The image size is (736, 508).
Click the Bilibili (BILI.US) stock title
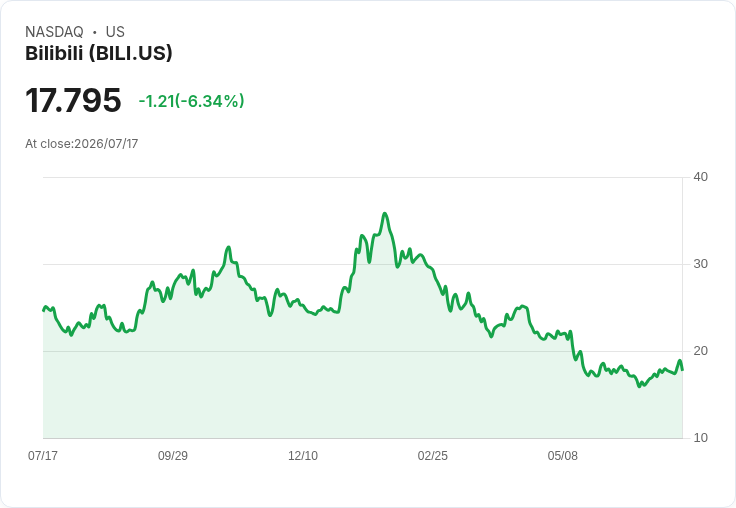(99, 53)
